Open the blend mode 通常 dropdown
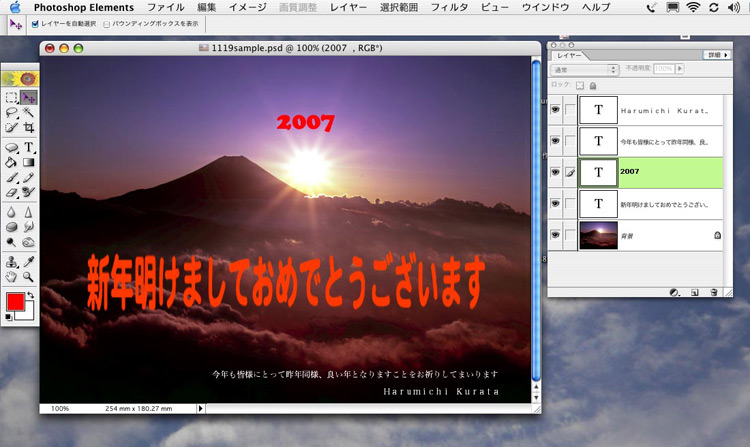The image size is (750, 447). (585, 70)
